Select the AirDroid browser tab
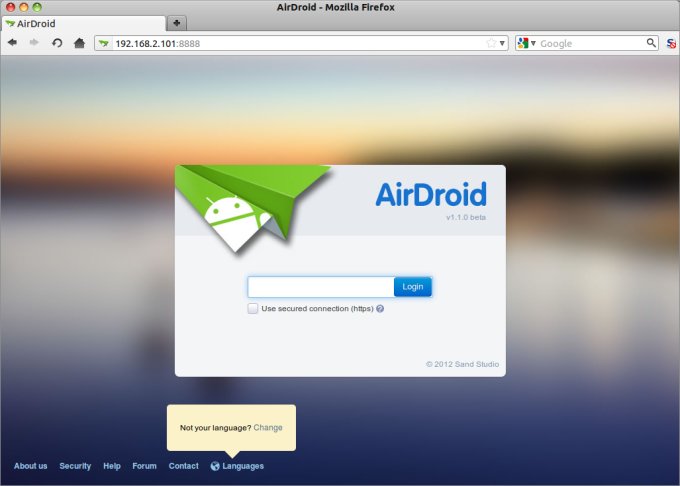 coord(80,22)
